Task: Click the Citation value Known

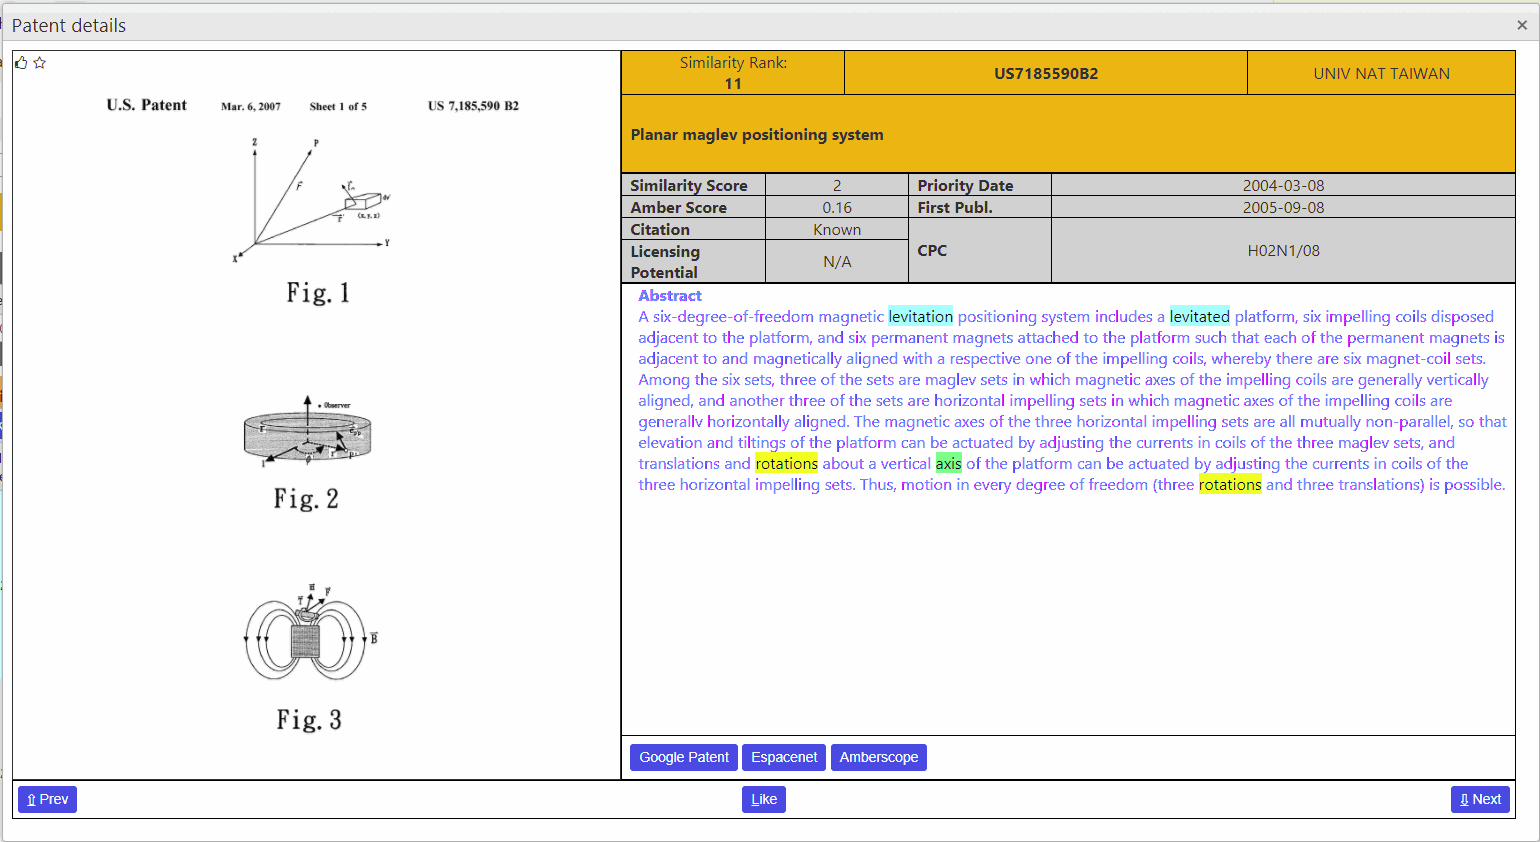Action: [837, 229]
